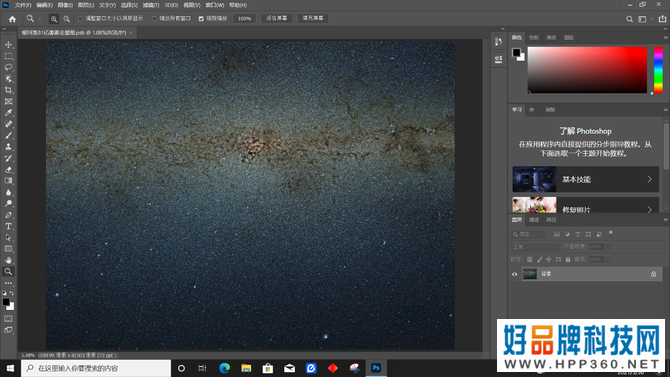Uncheck the scrubby zoom checkbox
The height and width of the screenshot is (377, 670).
(x=201, y=19)
